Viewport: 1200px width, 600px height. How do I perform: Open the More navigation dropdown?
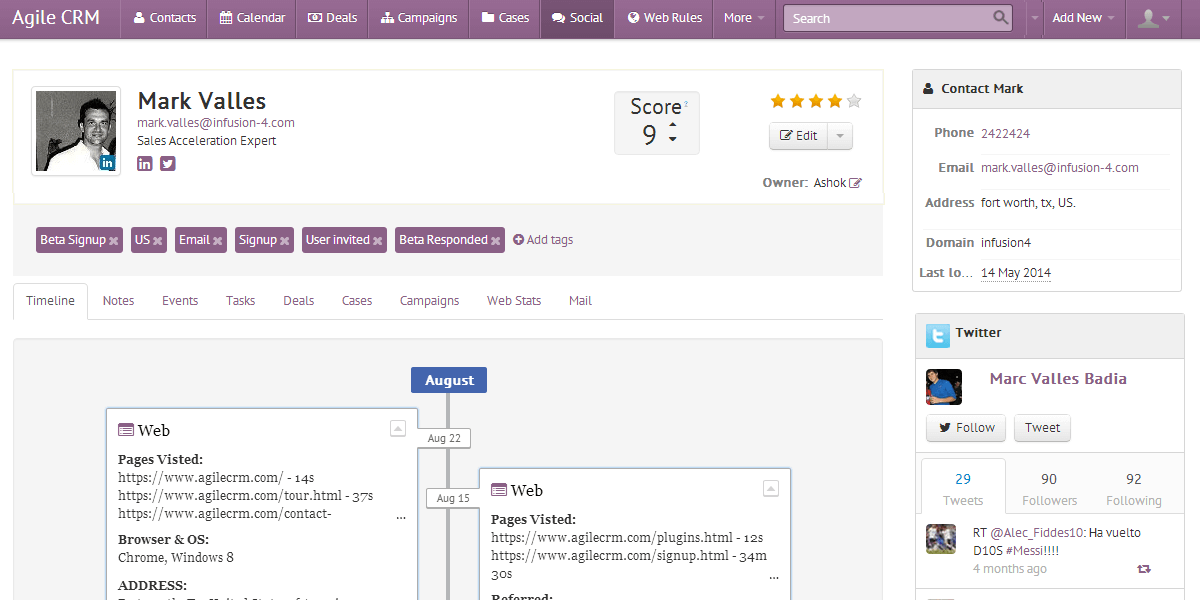click(x=743, y=17)
